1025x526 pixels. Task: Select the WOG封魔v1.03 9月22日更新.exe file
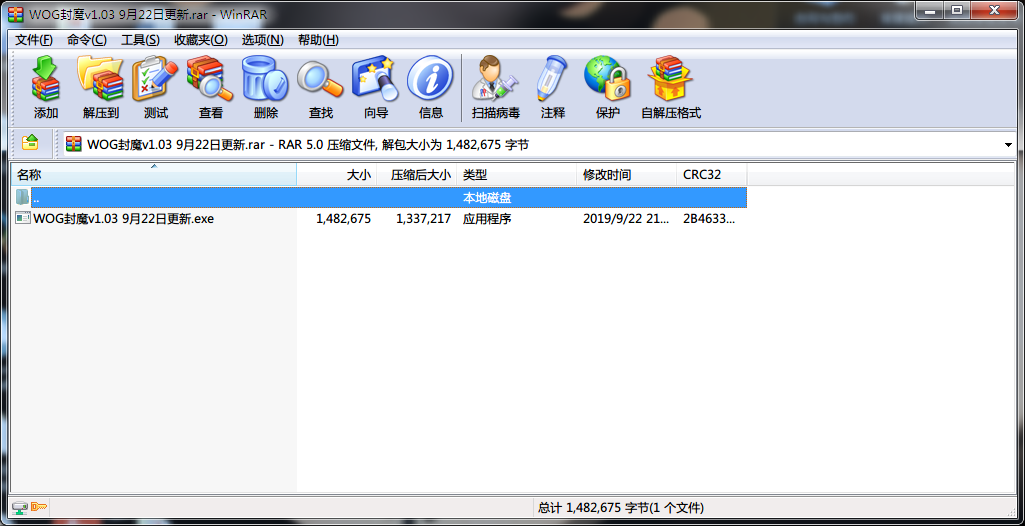[x=124, y=219]
